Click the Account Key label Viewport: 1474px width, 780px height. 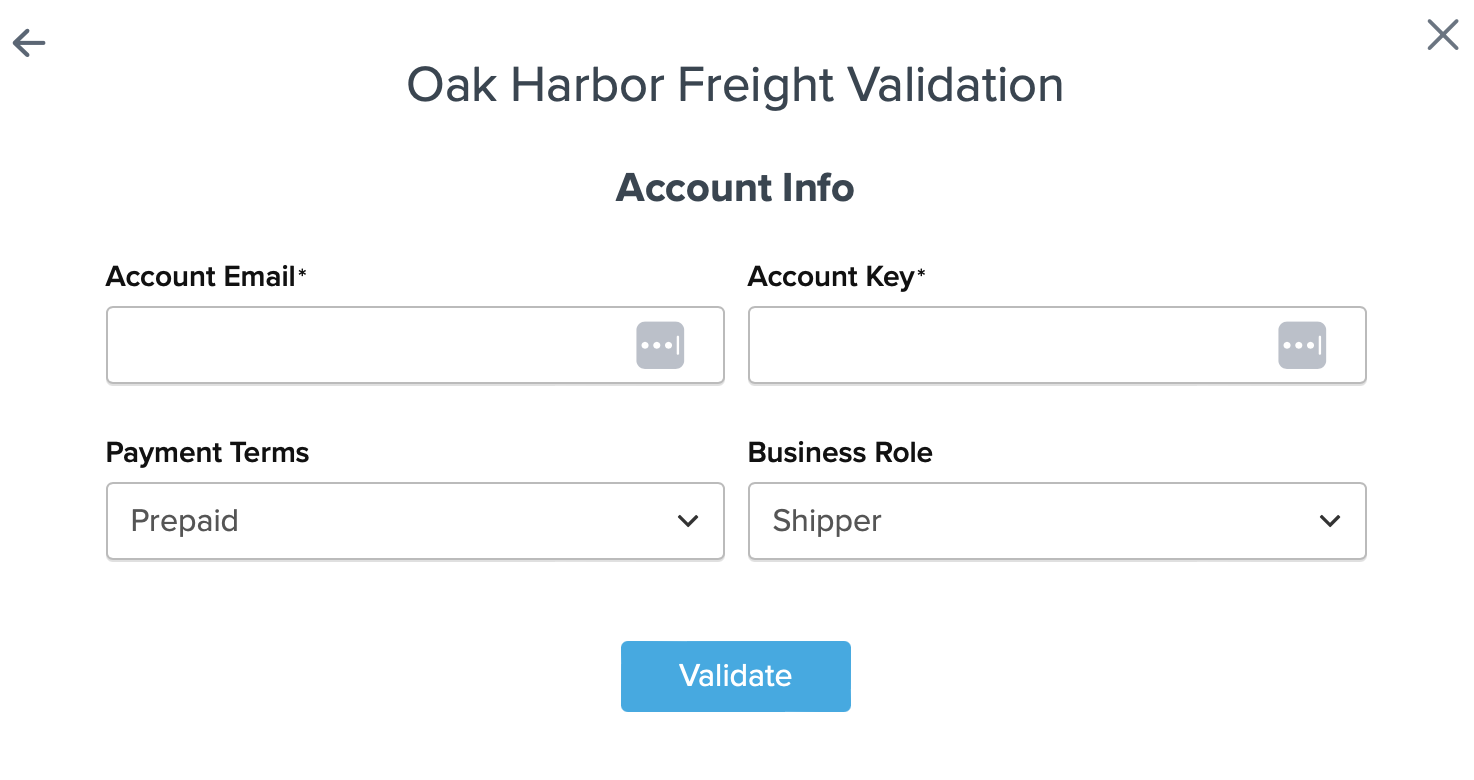[x=831, y=277]
